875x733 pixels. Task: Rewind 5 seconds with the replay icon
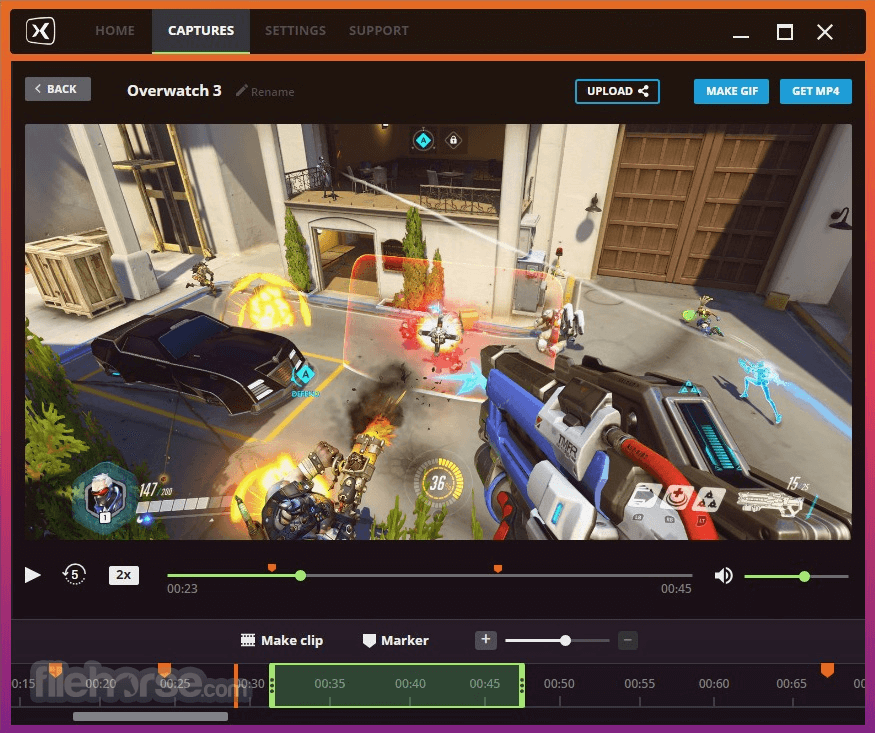click(74, 574)
